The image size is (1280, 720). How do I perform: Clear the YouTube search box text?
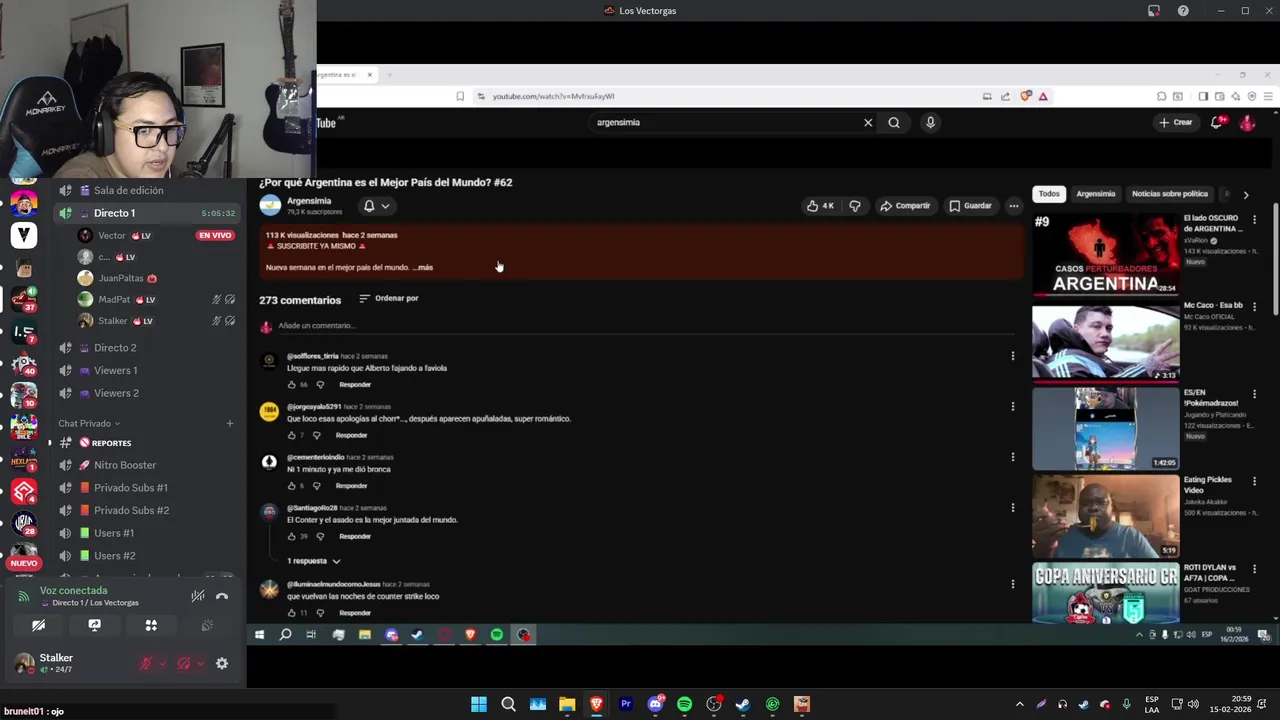click(x=868, y=123)
